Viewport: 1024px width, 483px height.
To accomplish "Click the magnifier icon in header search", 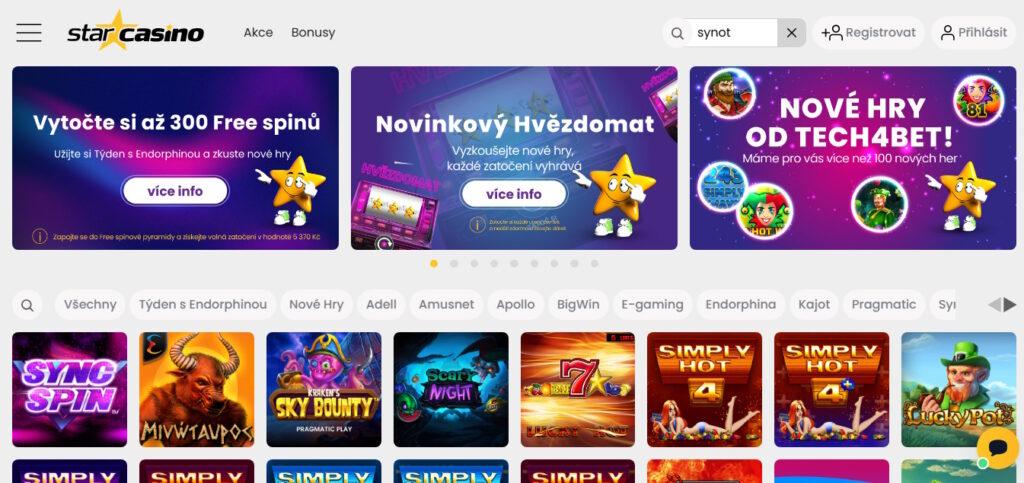I will [678, 33].
